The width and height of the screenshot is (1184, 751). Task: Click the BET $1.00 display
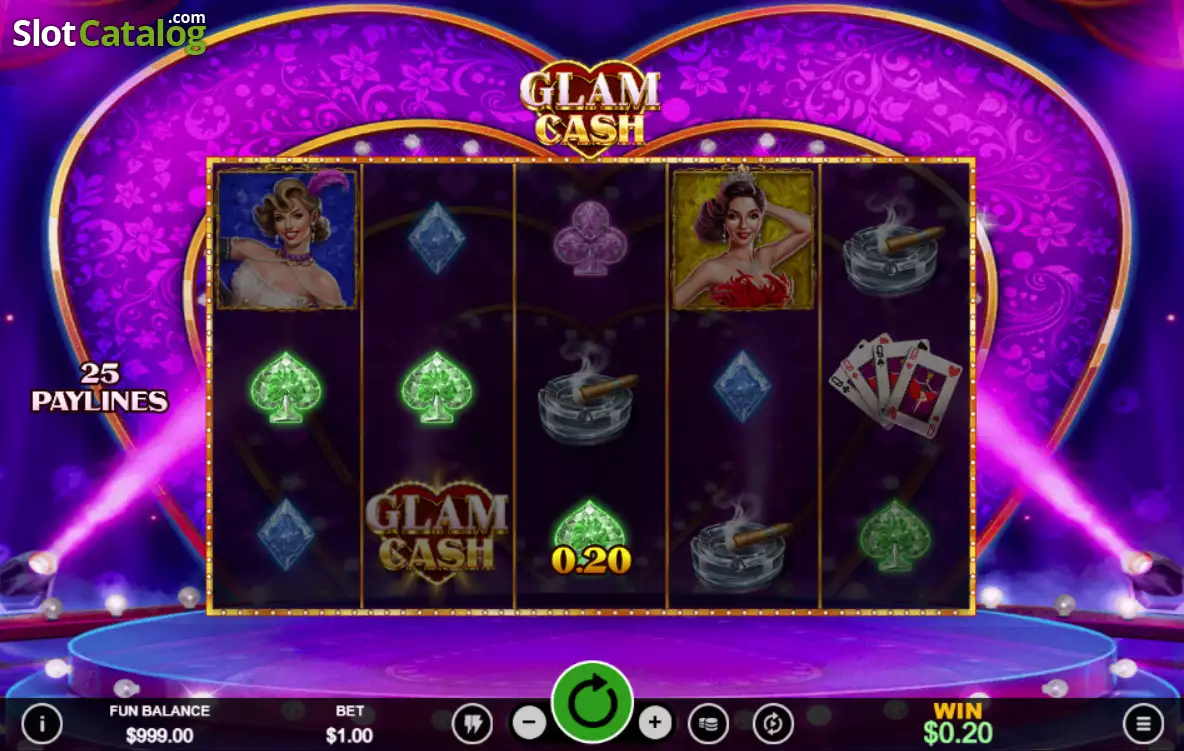(x=350, y=724)
